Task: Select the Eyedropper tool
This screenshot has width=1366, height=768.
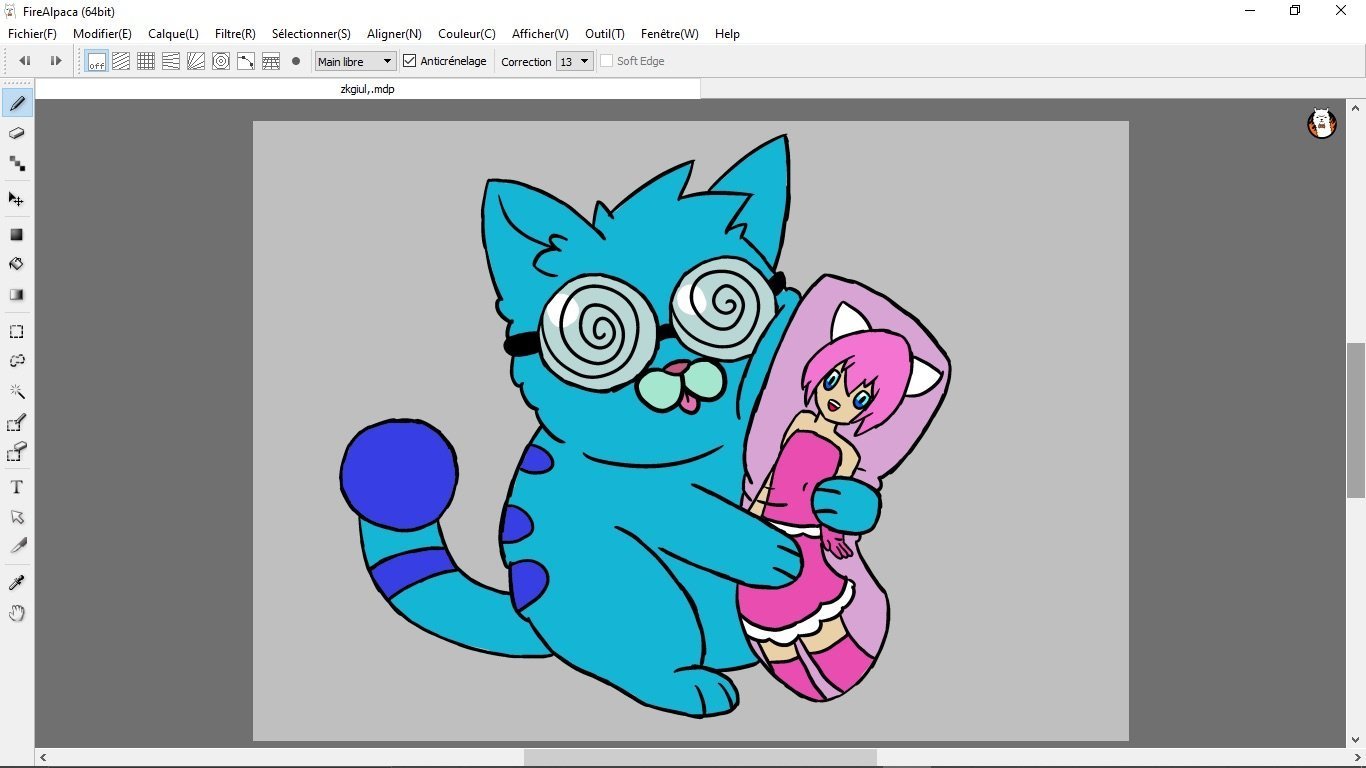Action: 17,583
